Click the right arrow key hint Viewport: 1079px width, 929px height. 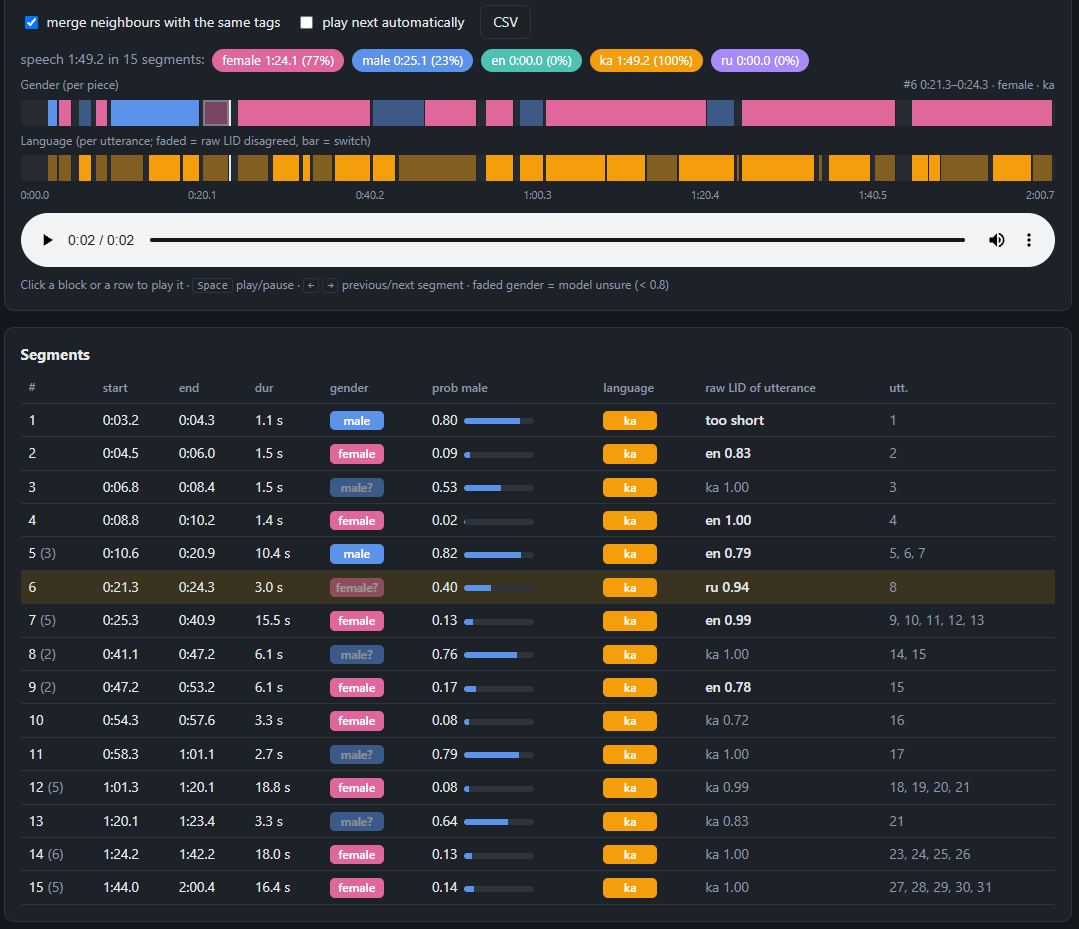coord(330,285)
